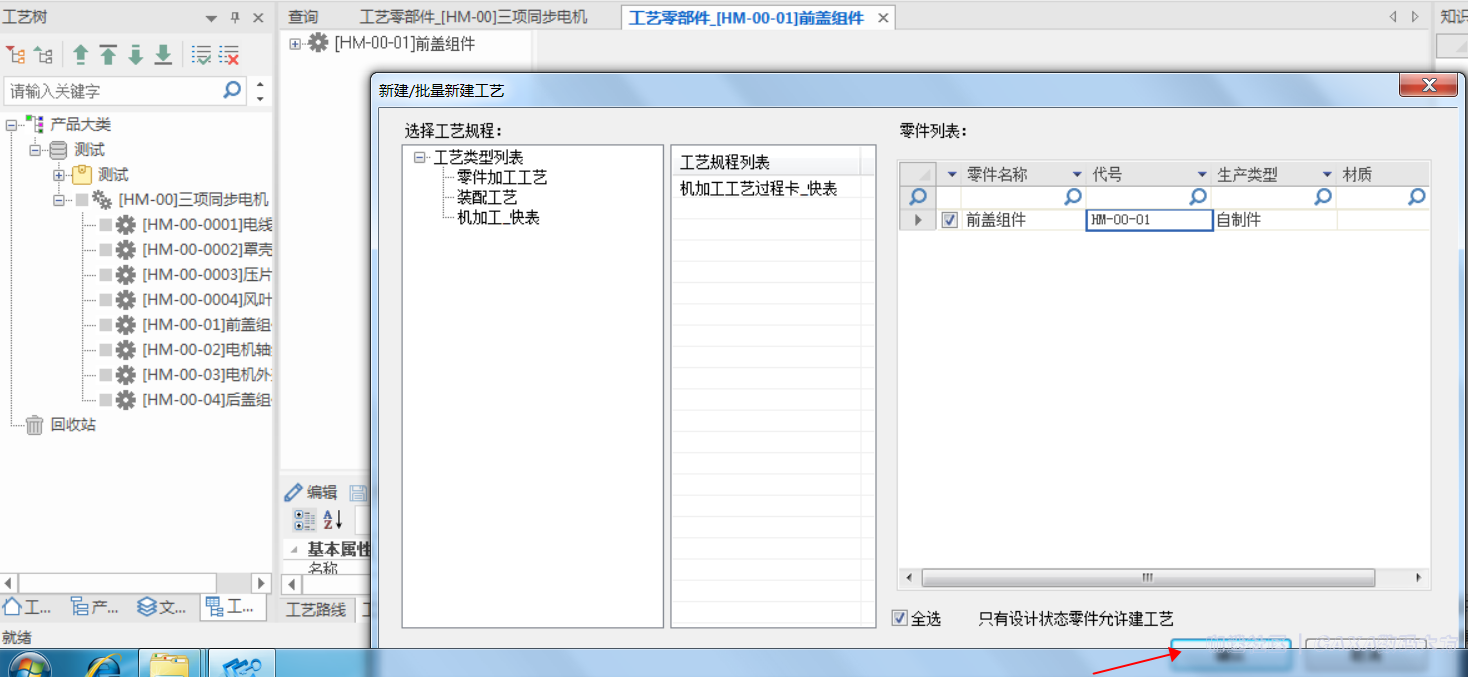
Task: Click the filter magnifier under 生产类型 column
Action: coord(1323,197)
